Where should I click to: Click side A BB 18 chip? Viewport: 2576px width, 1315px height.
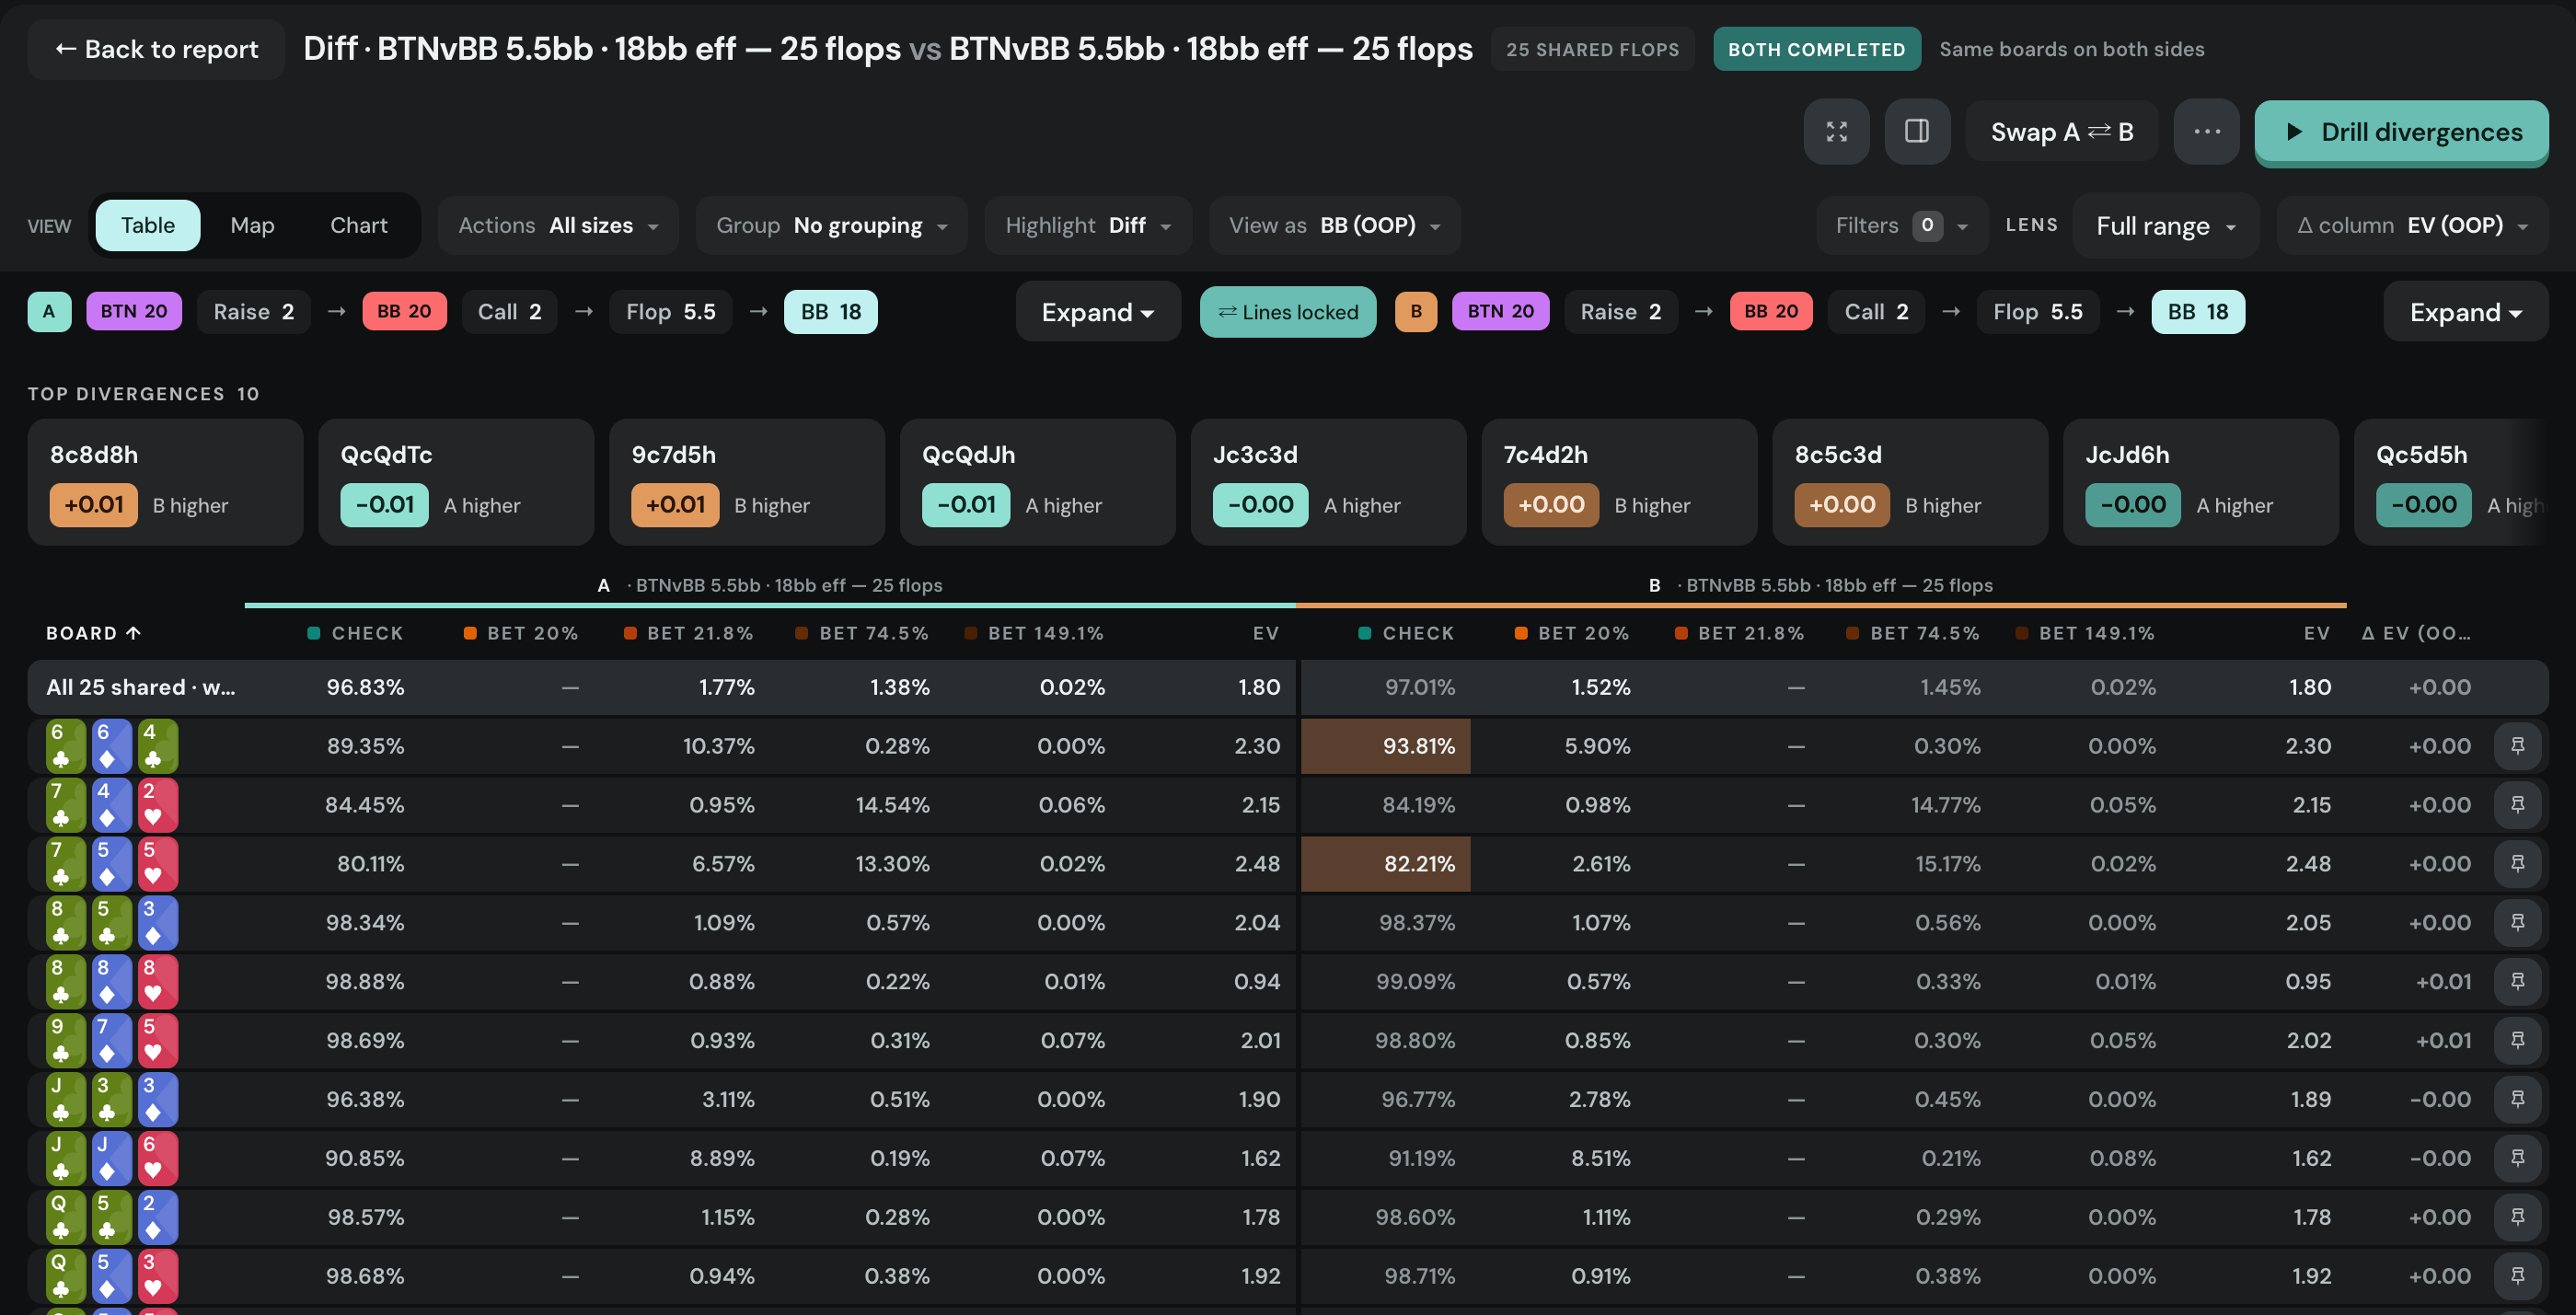click(830, 312)
